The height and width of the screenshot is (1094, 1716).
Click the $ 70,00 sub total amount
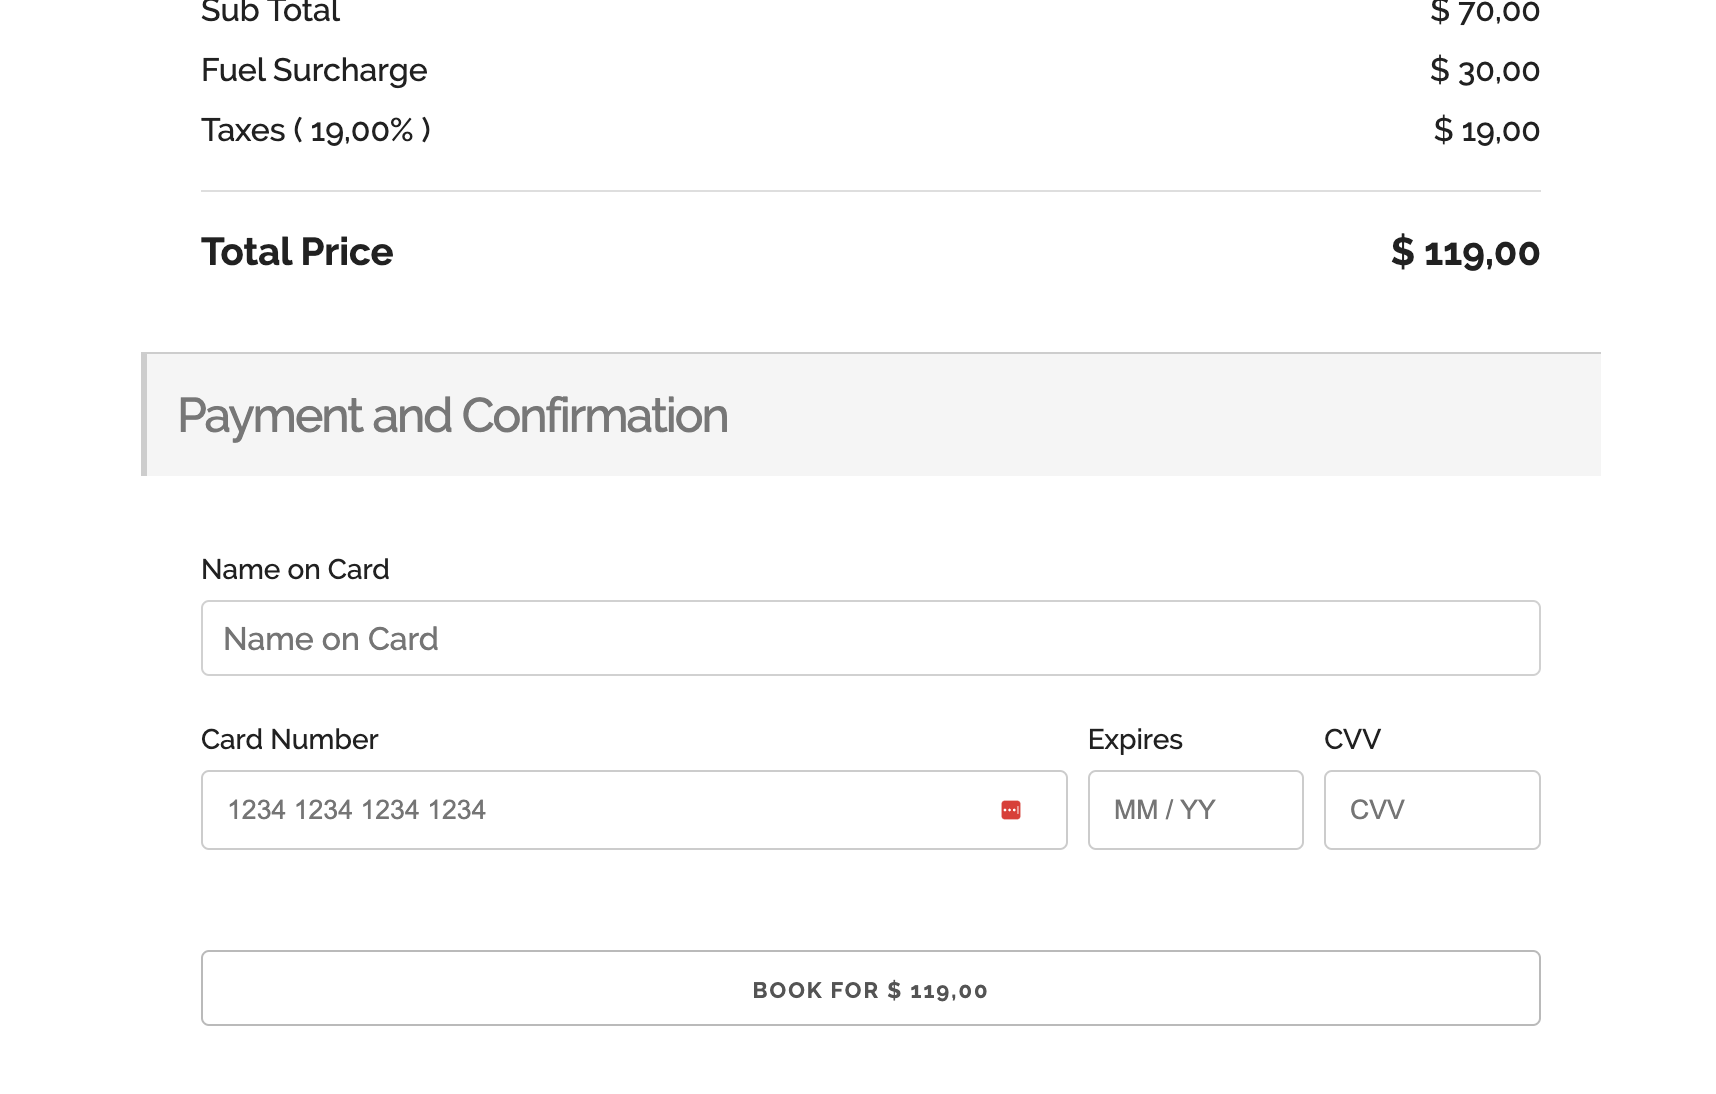click(1485, 12)
